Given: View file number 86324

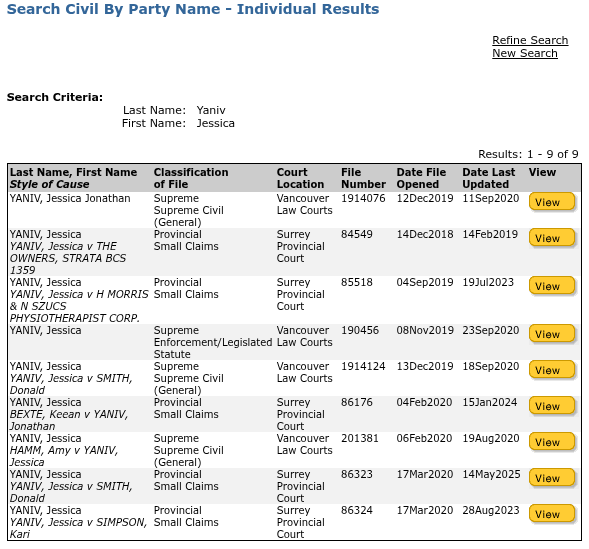Looking at the screenshot, I should click(552, 514).
